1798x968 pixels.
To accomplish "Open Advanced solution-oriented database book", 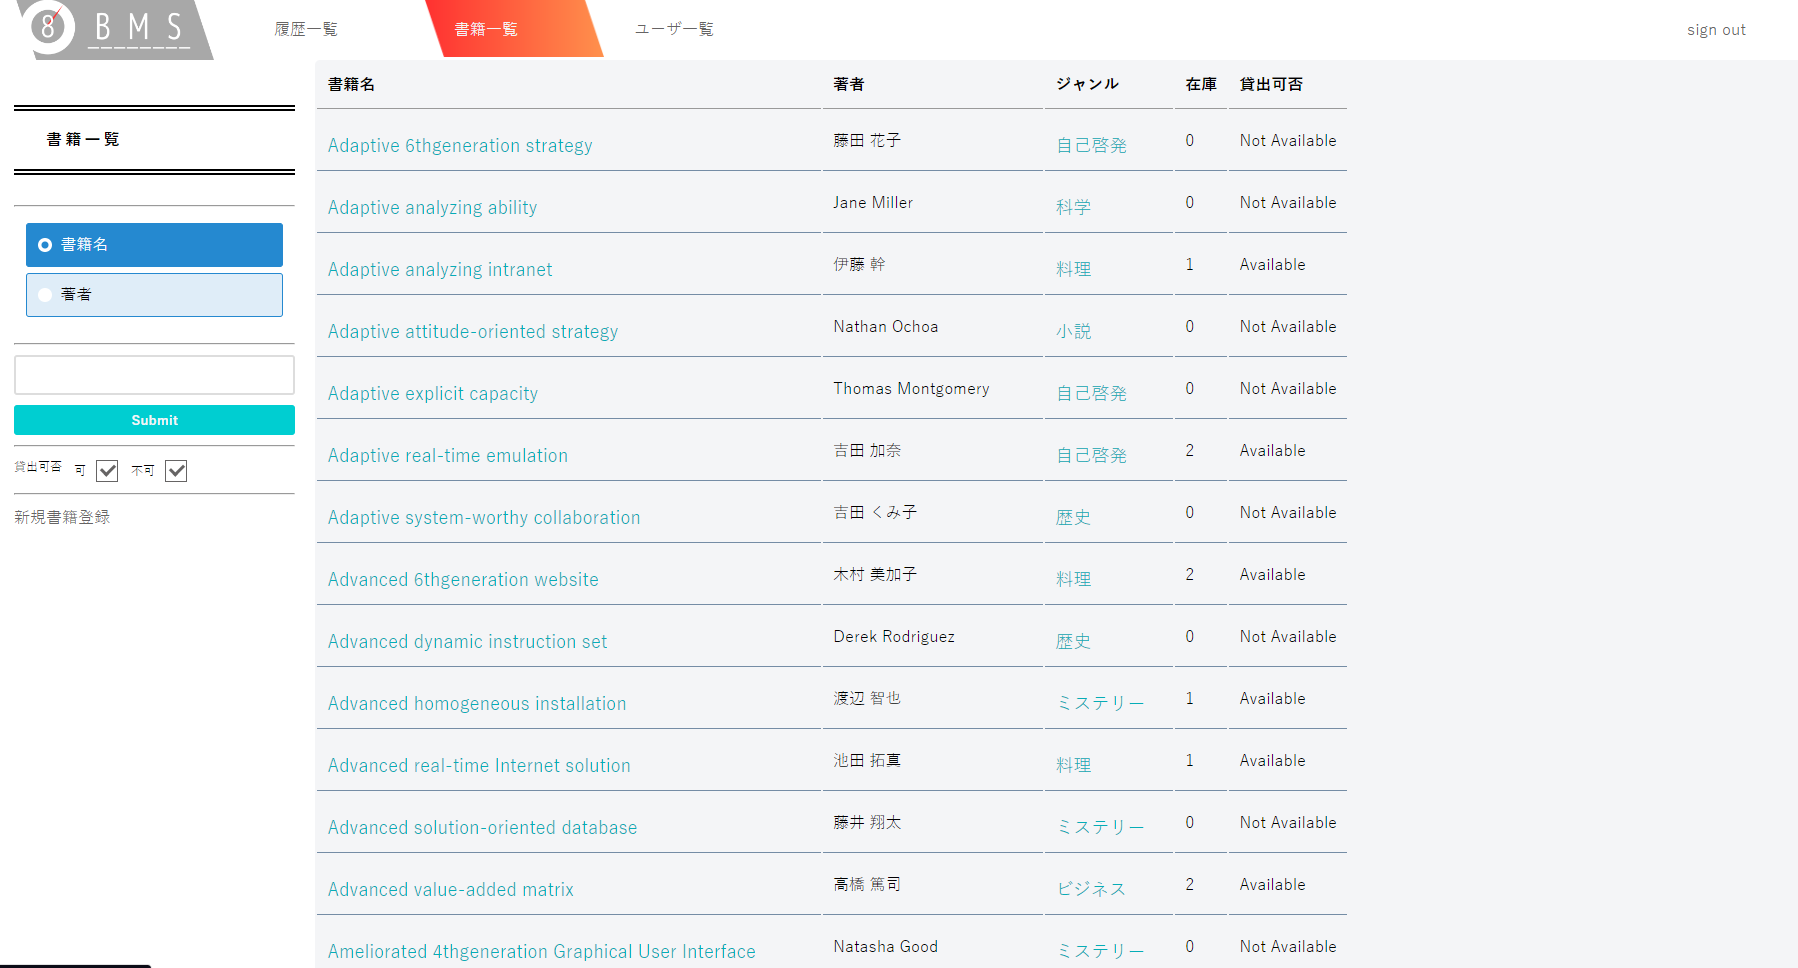I will click(482, 828).
